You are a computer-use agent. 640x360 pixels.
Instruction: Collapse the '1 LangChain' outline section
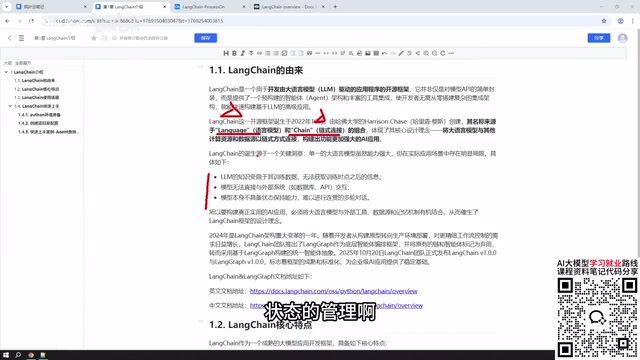6,72
